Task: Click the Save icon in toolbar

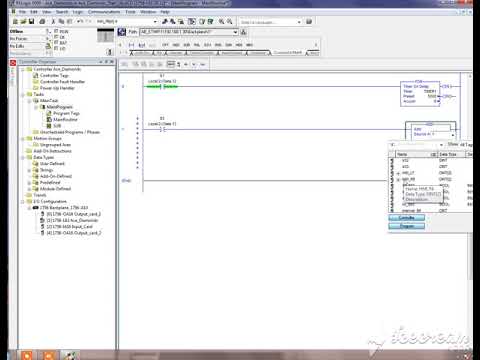Action: point(32,21)
